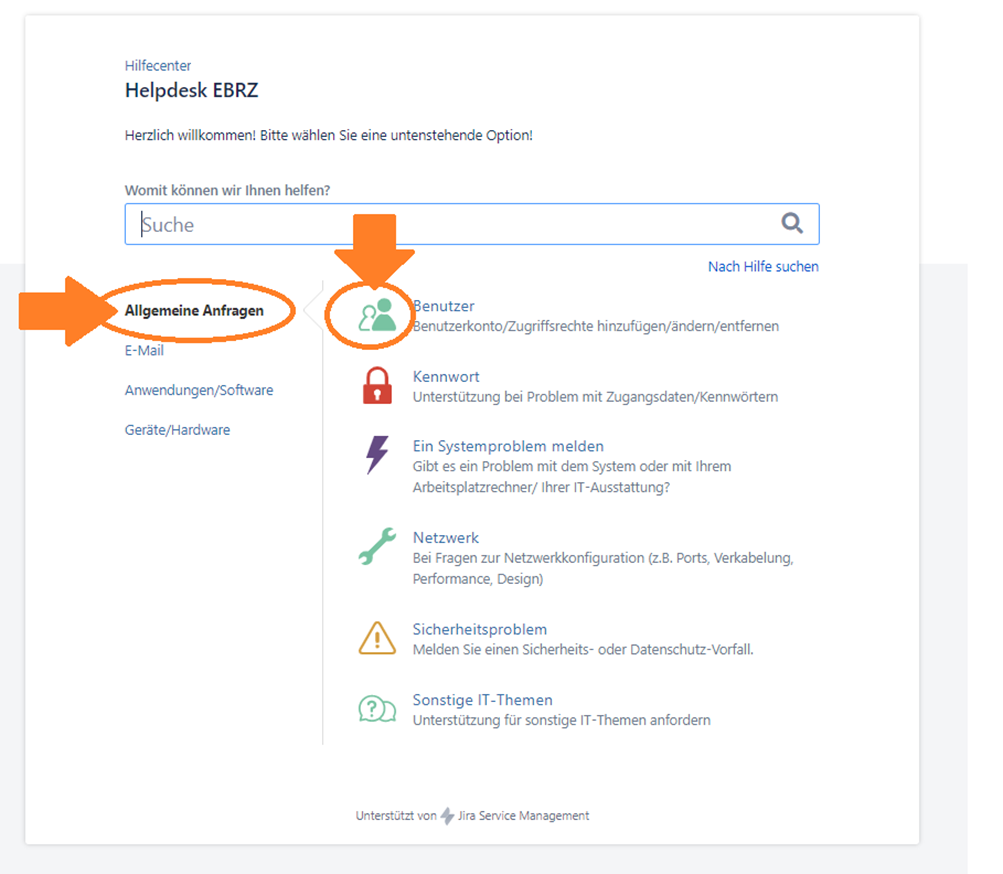The height and width of the screenshot is (874, 1003).
Task: Select Sonstige IT-Themen request title
Action: click(x=482, y=700)
